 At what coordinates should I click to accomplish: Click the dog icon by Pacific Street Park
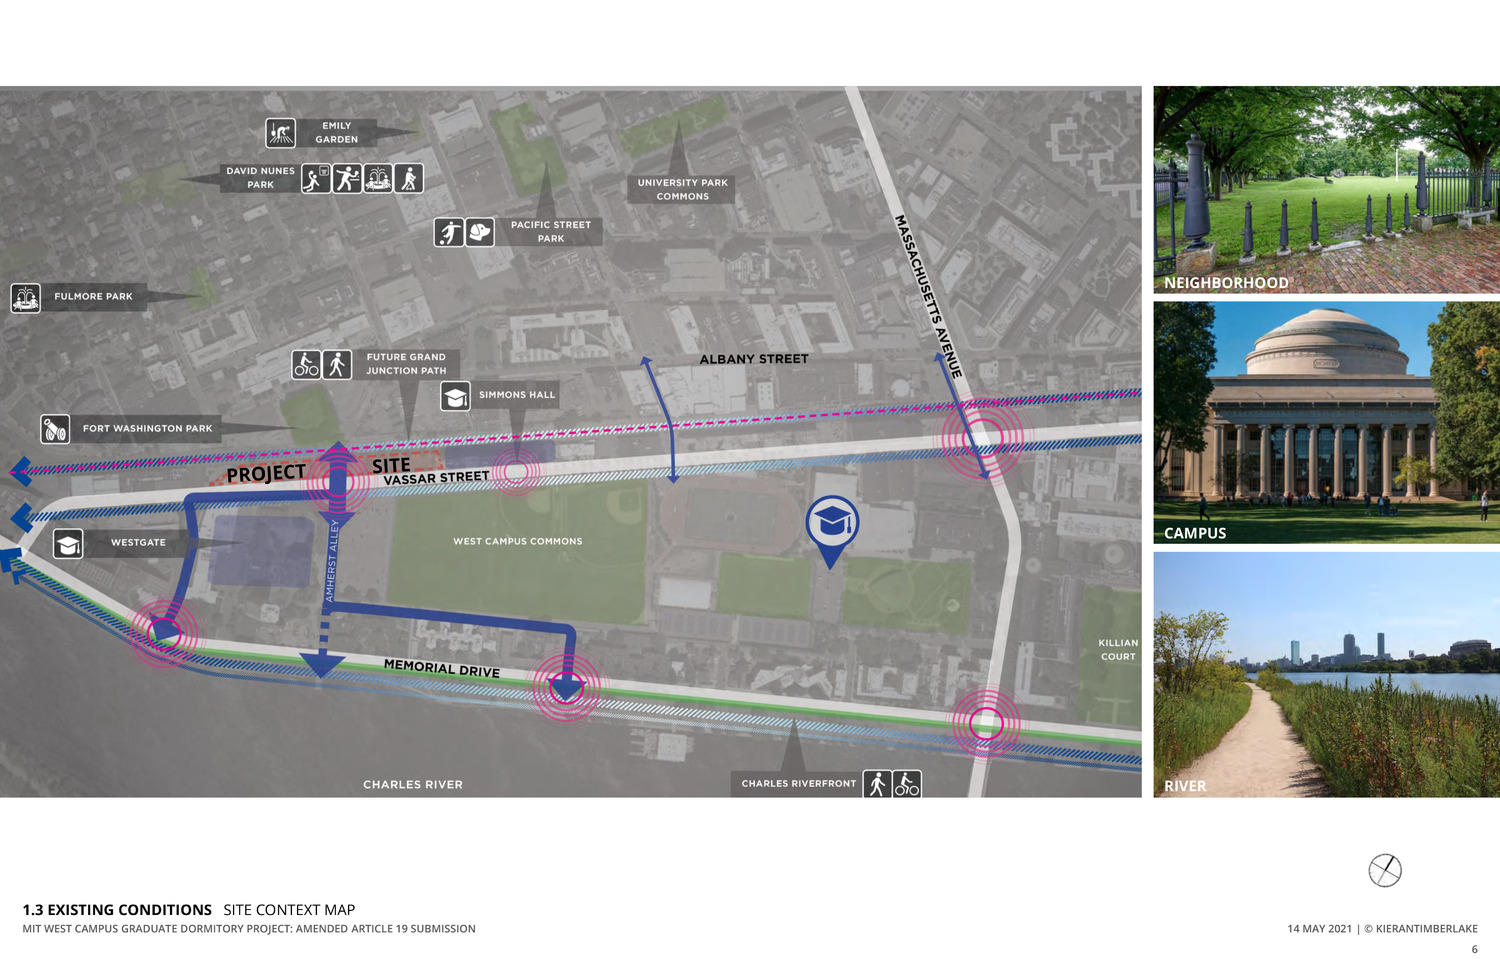[480, 232]
